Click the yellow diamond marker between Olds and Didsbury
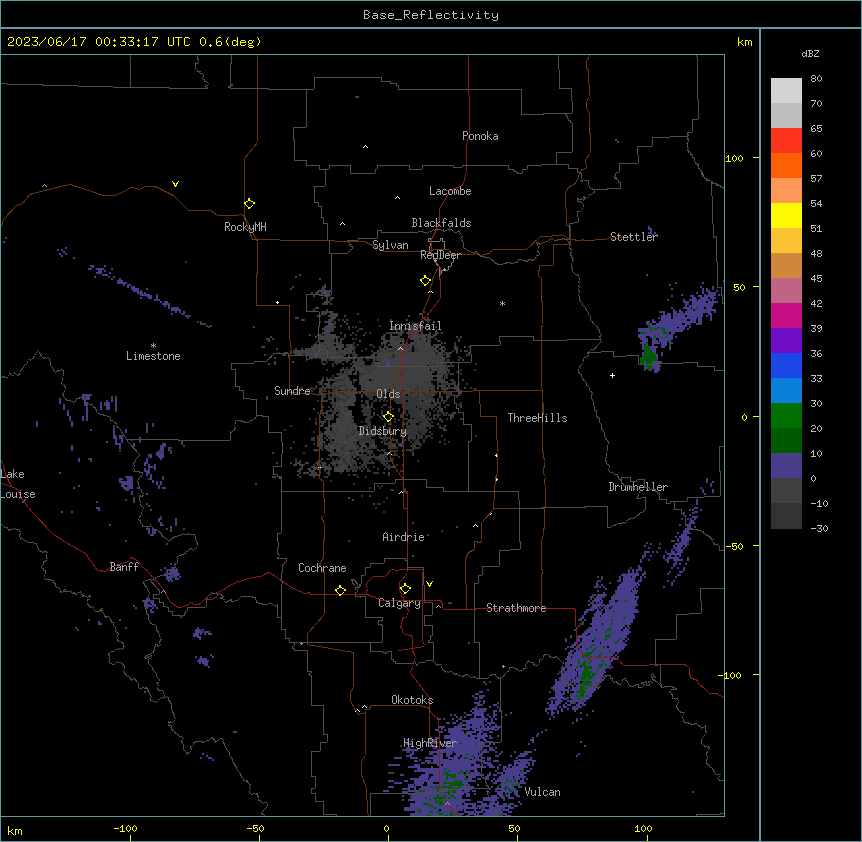This screenshot has width=862, height=842. coord(388,416)
